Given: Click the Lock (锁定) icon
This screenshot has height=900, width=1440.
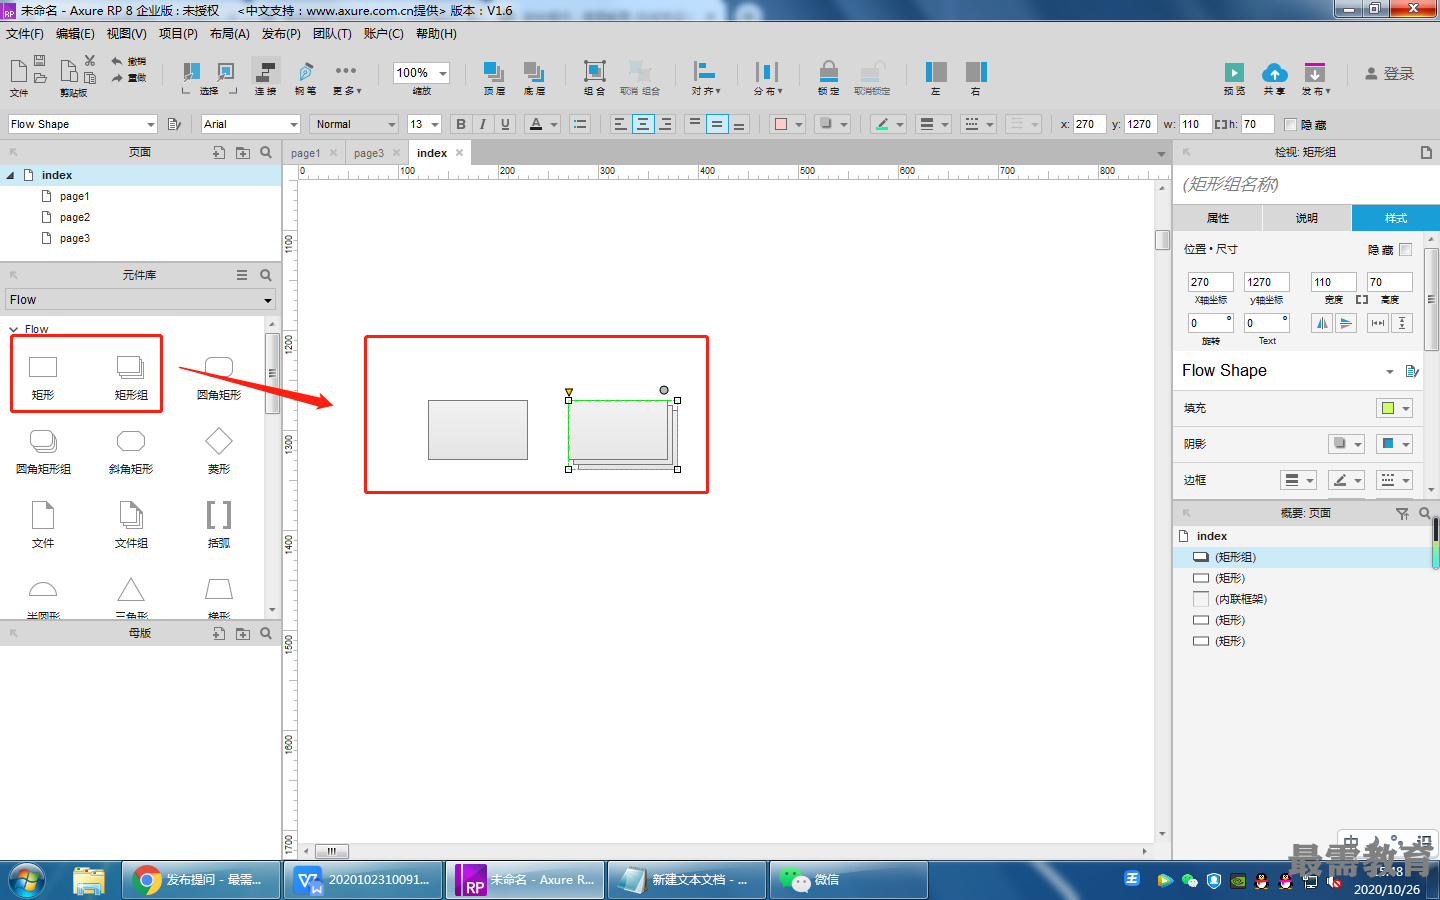Looking at the screenshot, I should point(829,72).
